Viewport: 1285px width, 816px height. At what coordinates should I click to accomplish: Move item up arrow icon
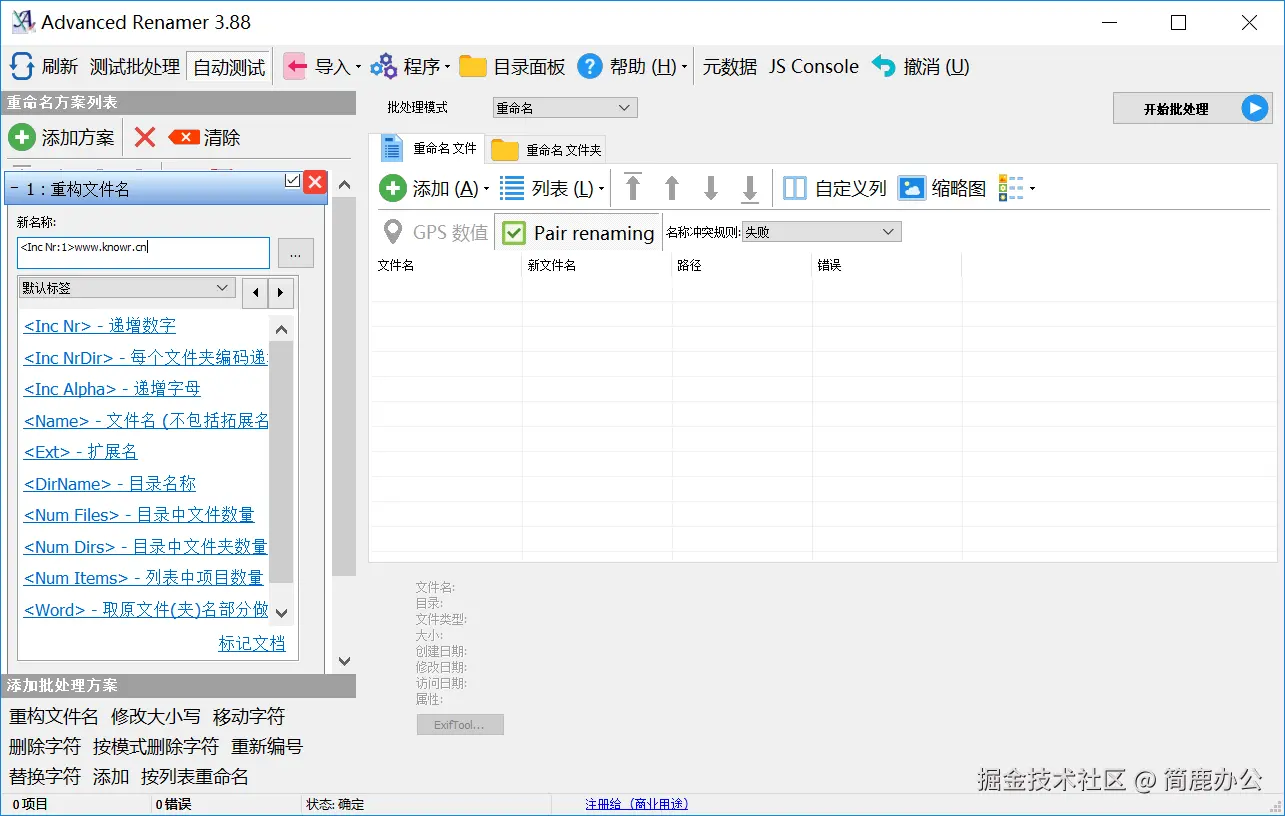(672, 188)
